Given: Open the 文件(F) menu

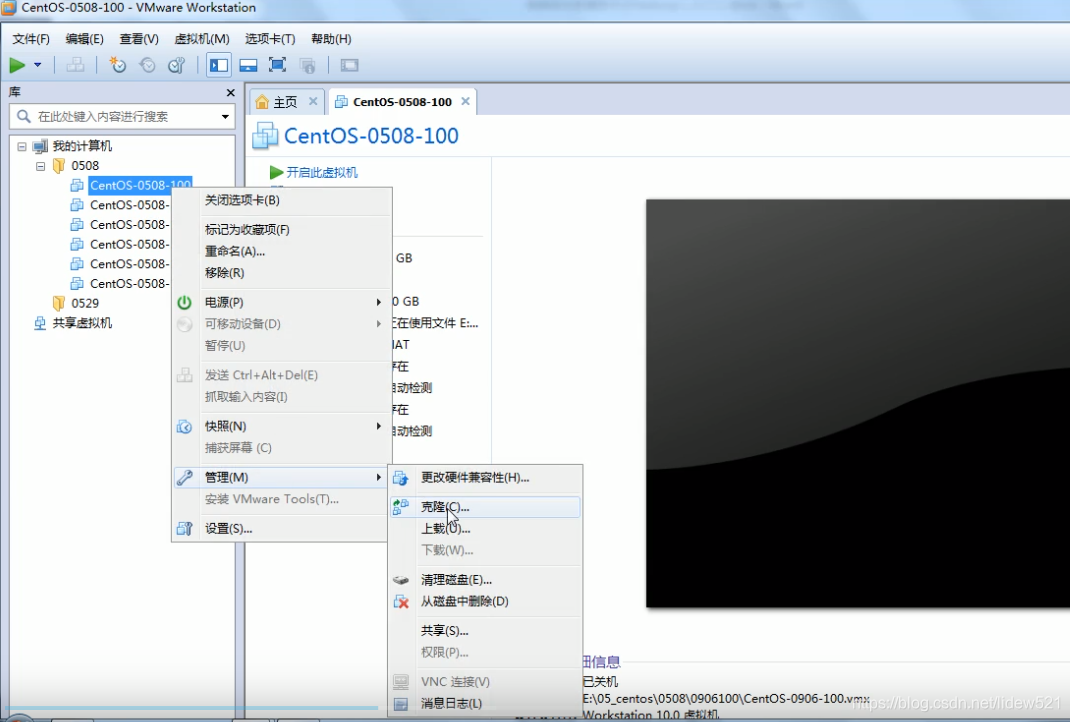Looking at the screenshot, I should tap(31, 39).
